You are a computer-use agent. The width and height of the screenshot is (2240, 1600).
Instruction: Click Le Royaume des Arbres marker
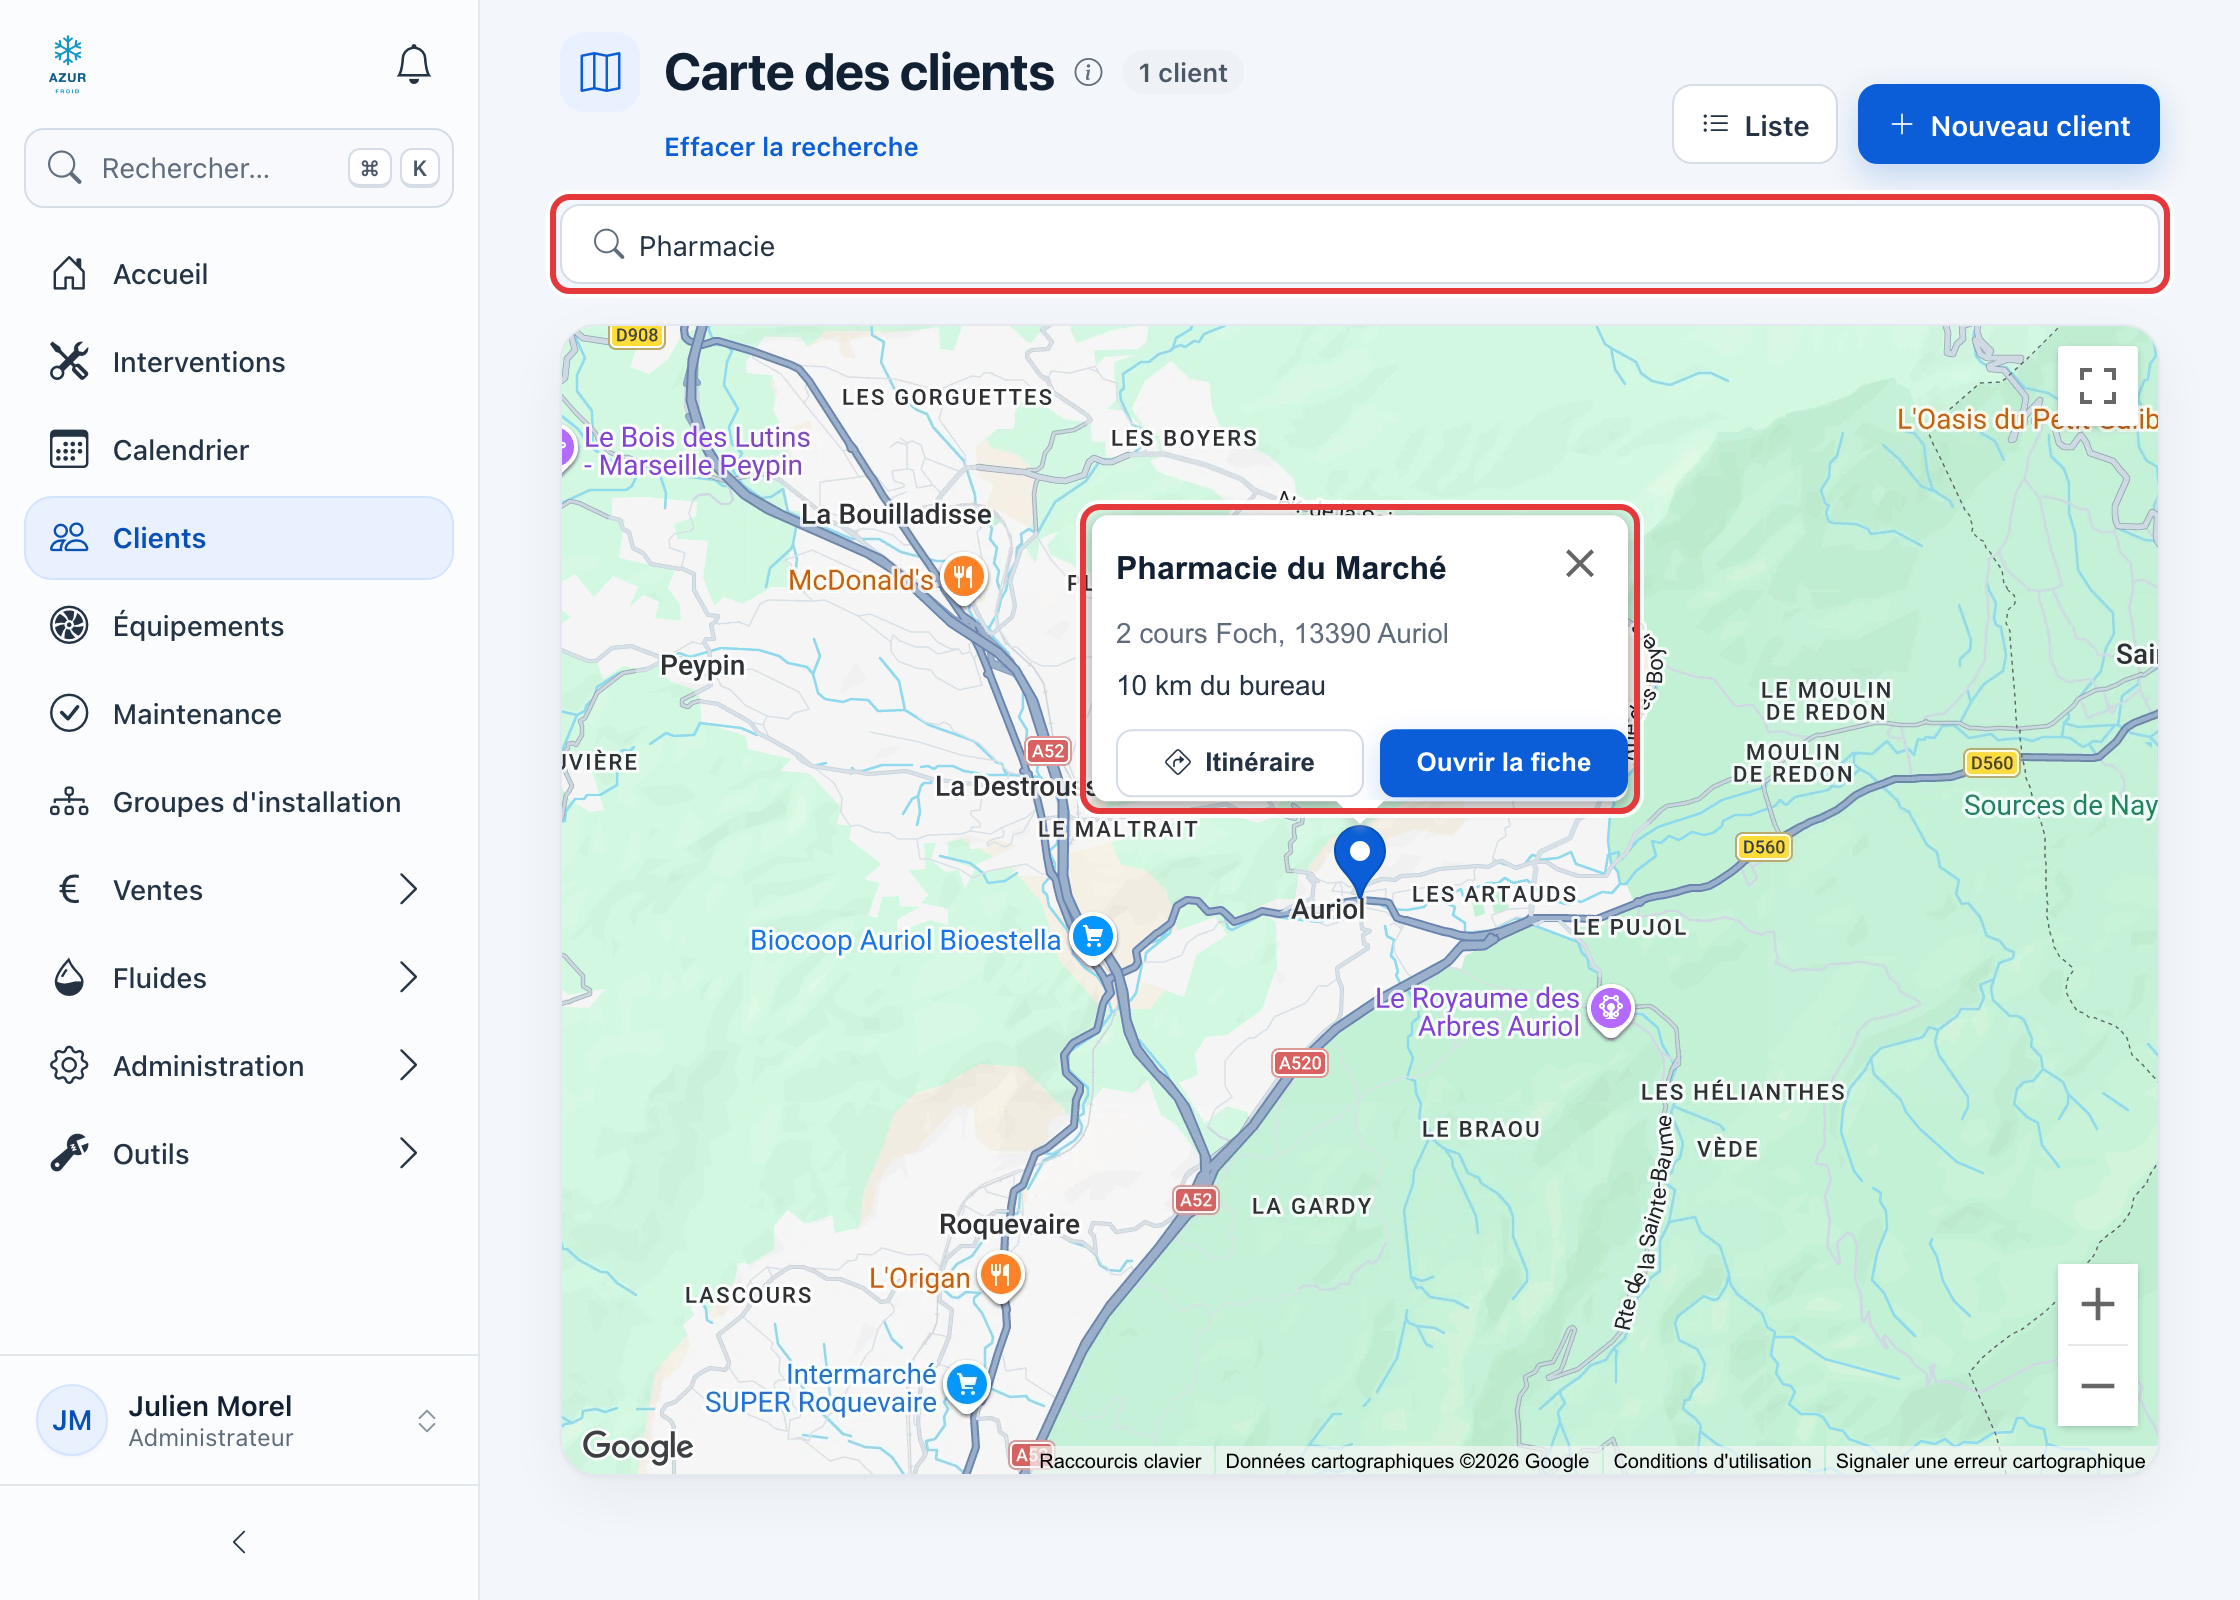click(1611, 1009)
